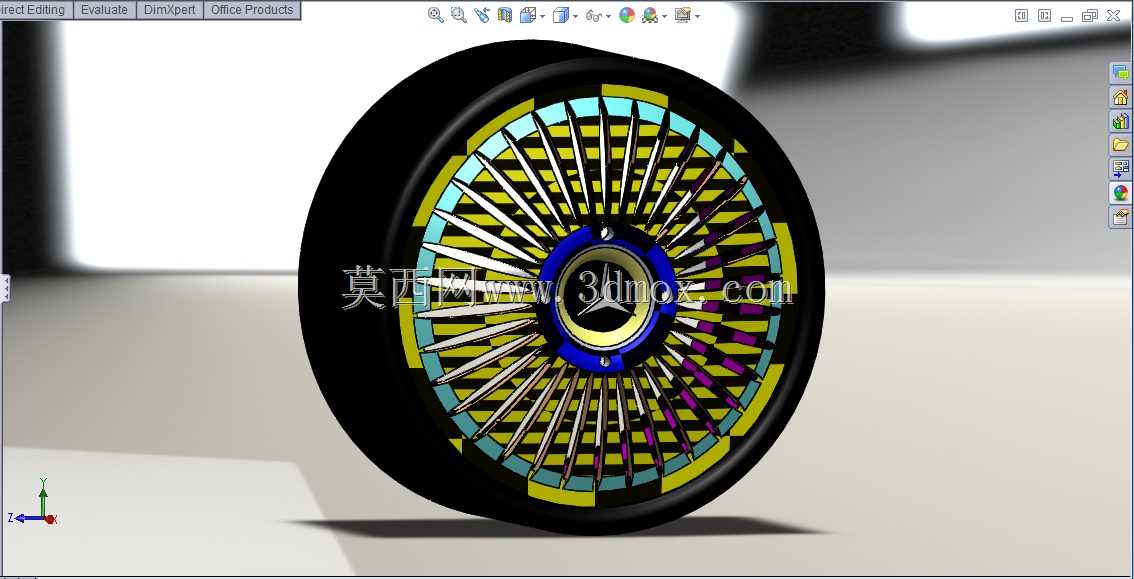This screenshot has width=1134, height=579.
Task: Expand the View Orientation dropdown arrow
Action: [542, 16]
